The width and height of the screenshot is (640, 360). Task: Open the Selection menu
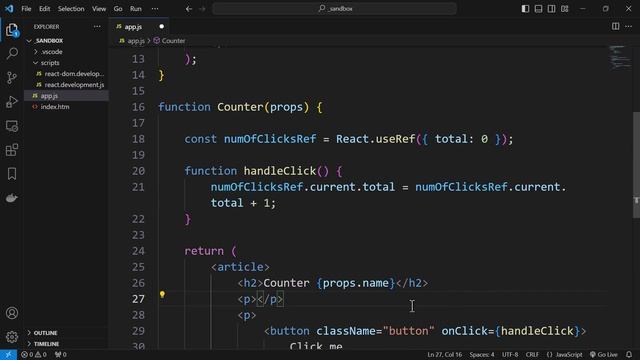71,9
